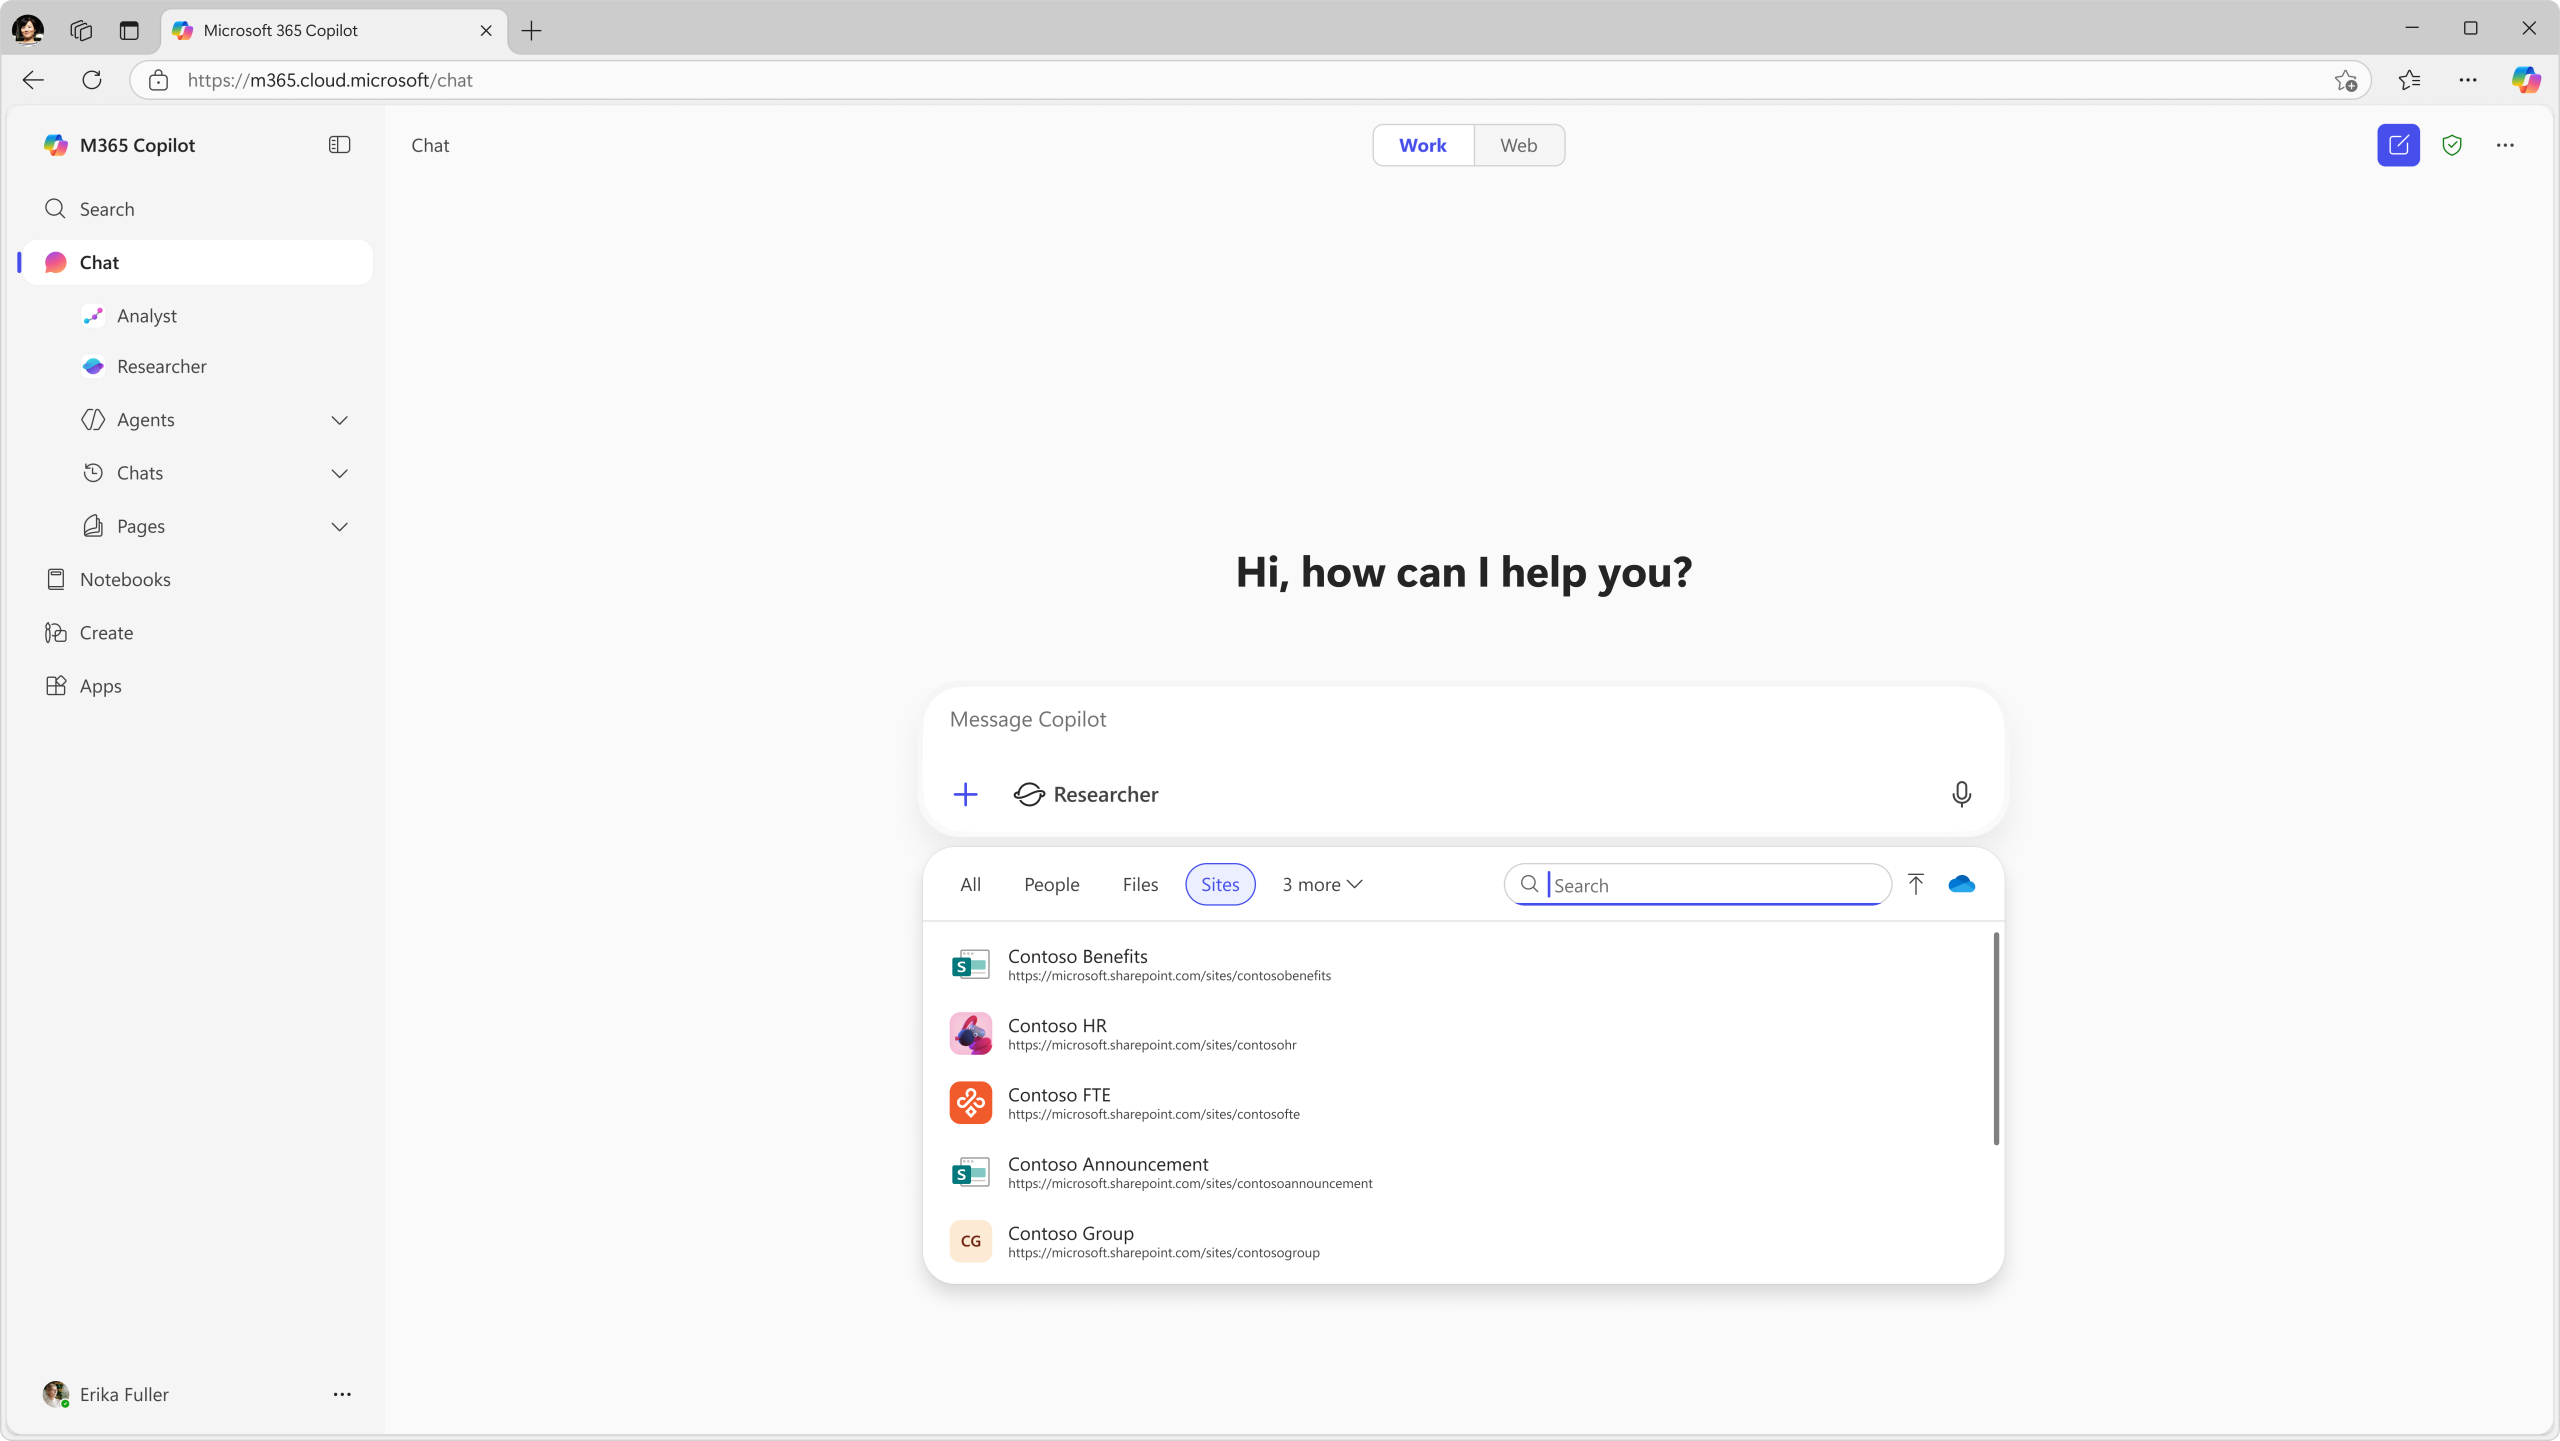The image size is (2560, 1441).
Task: Click the address bar URL
Action: coord(330,80)
